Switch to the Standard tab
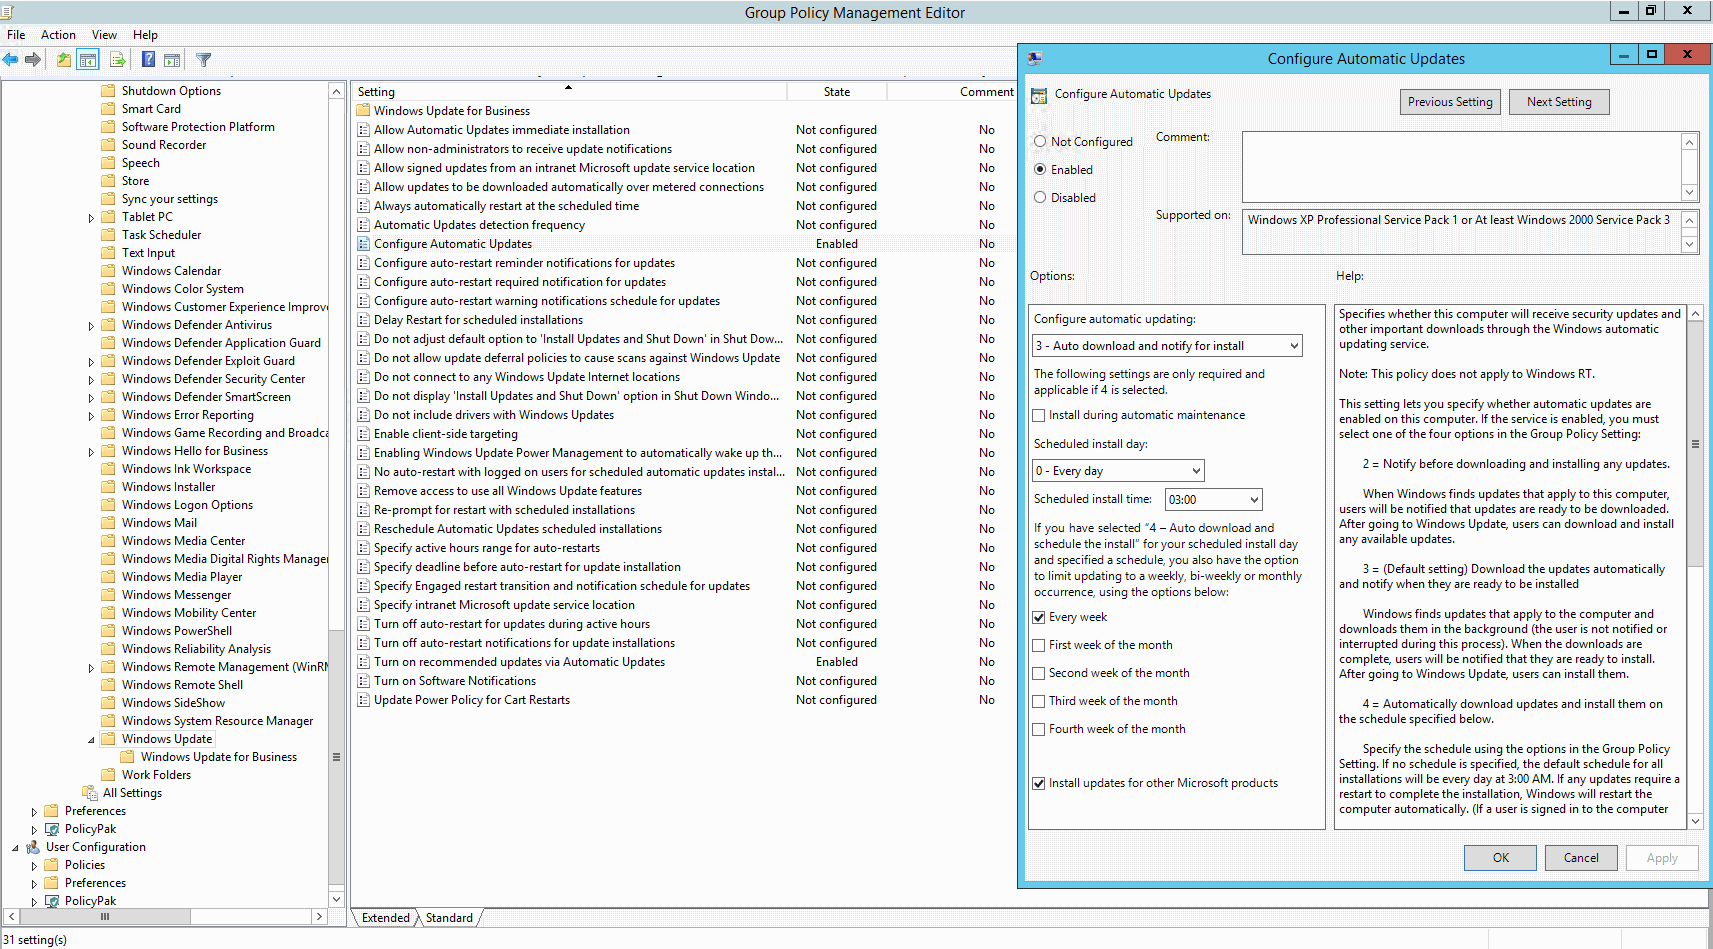The width and height of the screenshot is (1713, 949). (448, 917)
